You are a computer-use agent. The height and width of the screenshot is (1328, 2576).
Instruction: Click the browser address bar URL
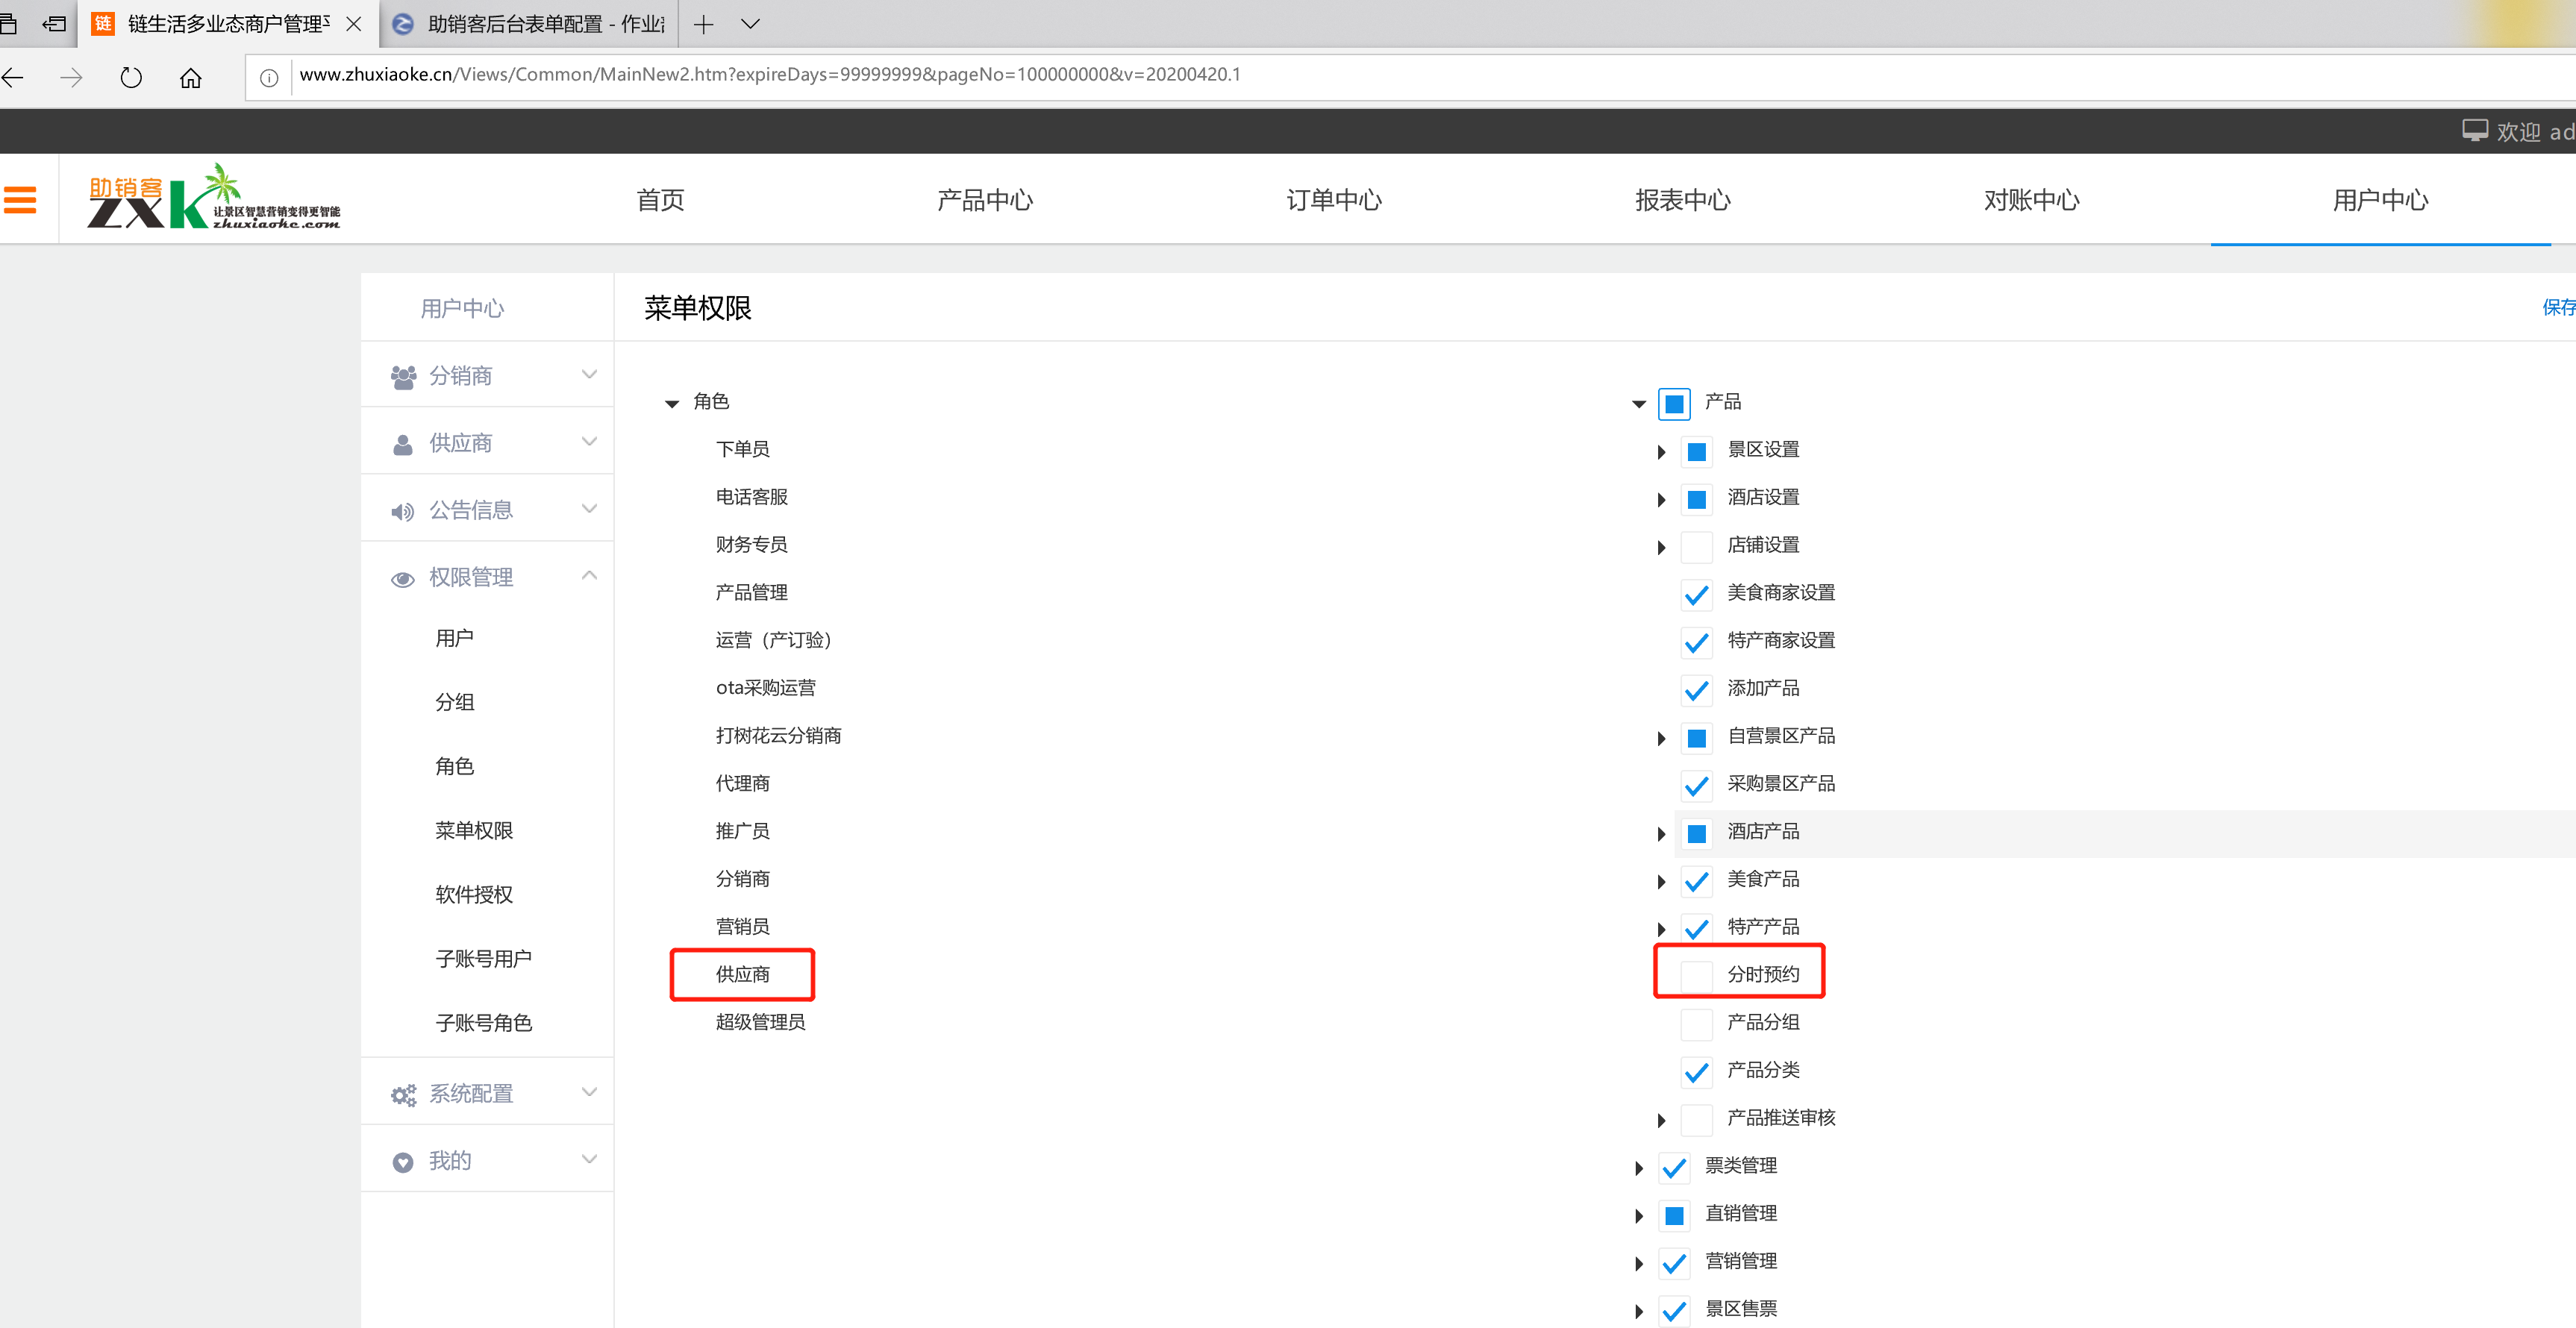coord(769,75)
